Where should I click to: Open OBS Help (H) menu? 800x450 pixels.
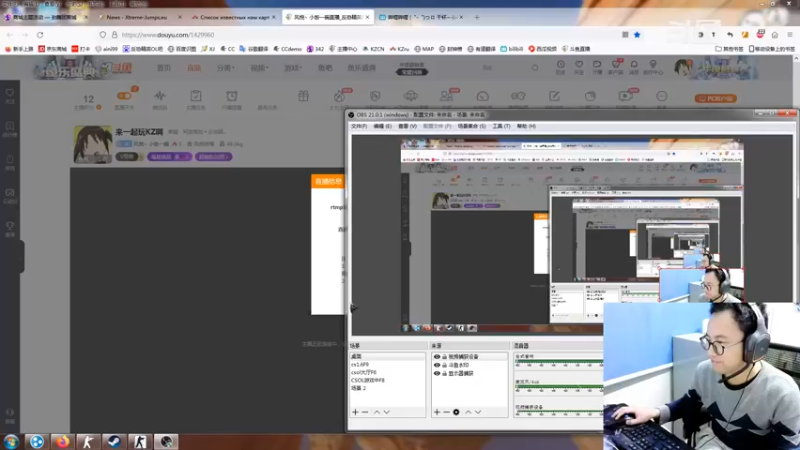526,126
